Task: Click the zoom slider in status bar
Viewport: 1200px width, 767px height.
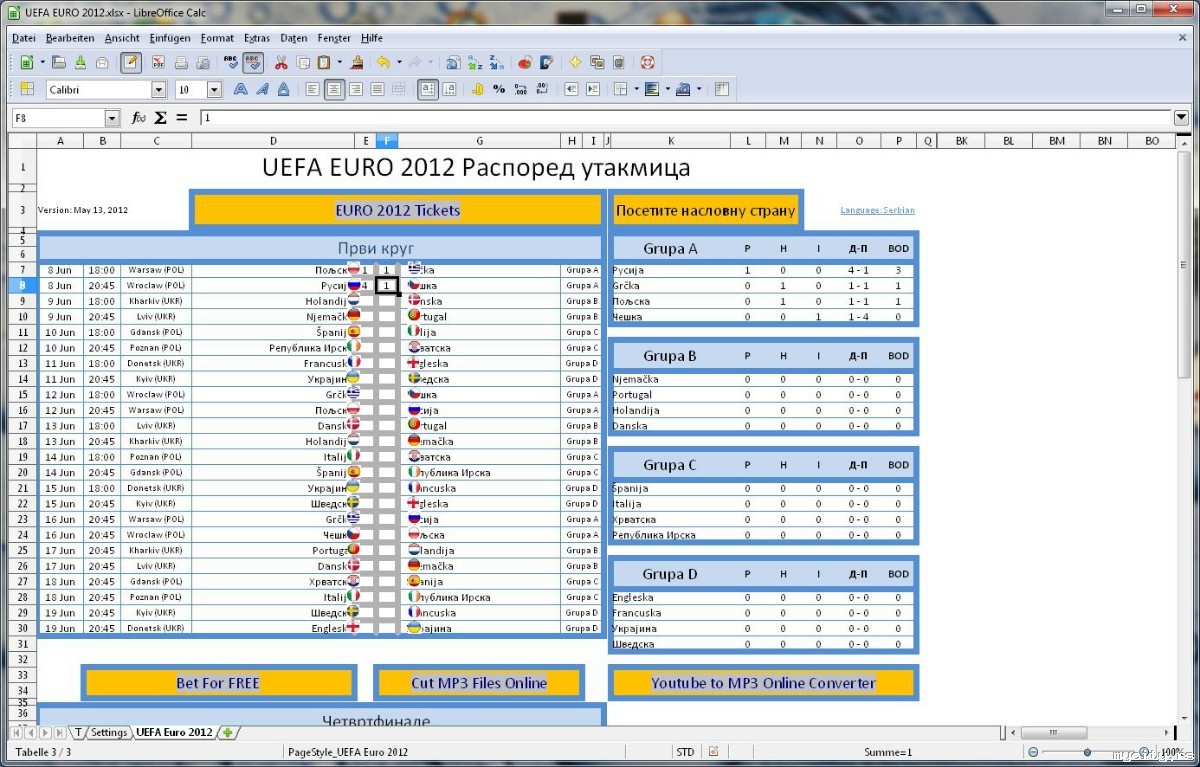Action: point(1088,752)
